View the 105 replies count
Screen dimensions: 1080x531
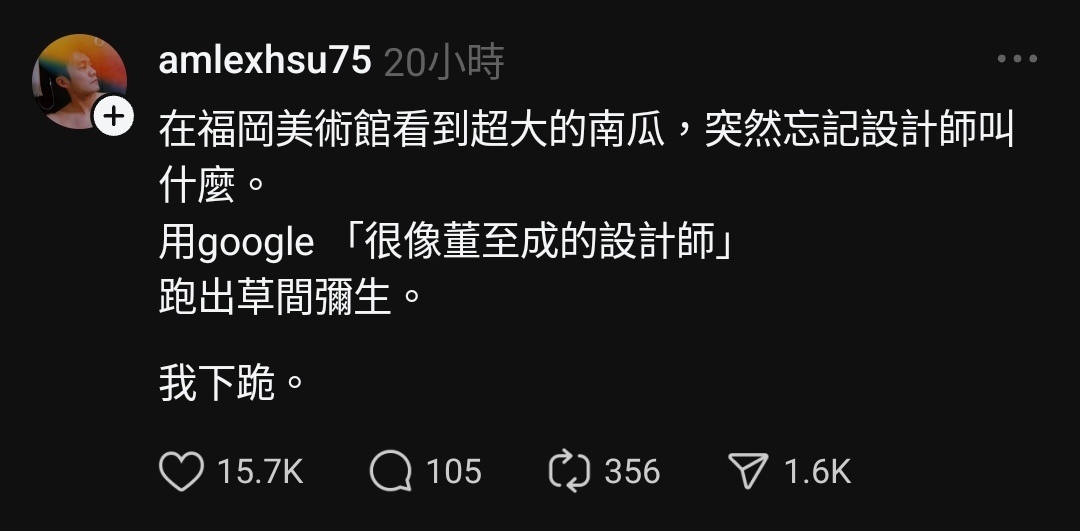454,472
